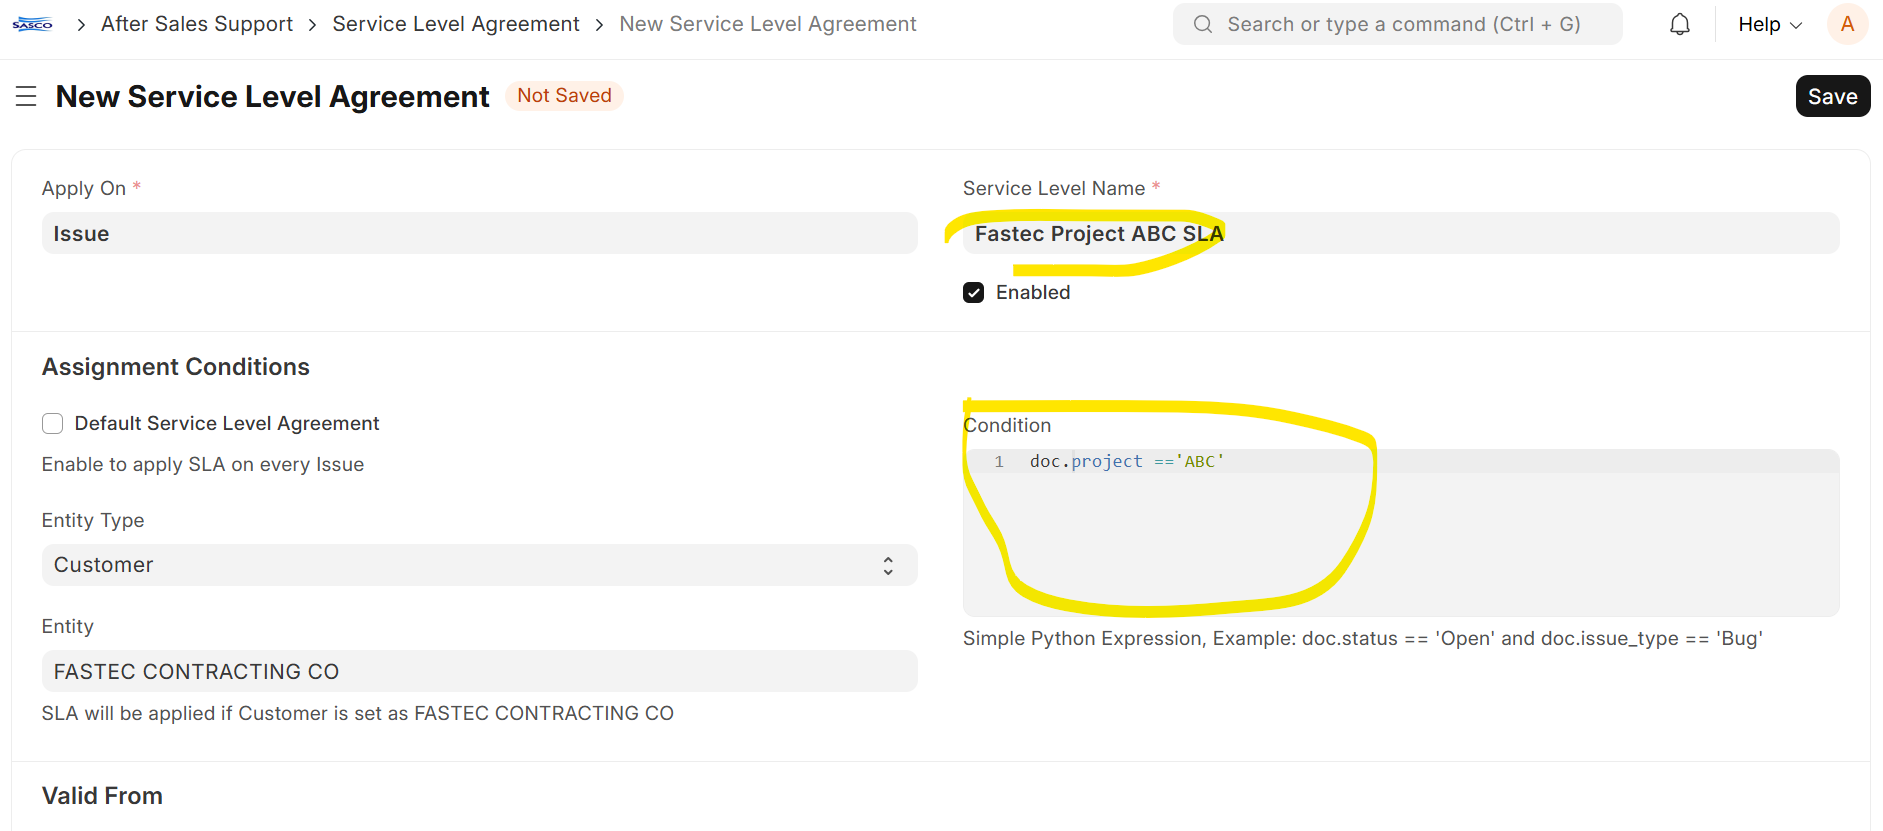The width and height of the screenshot is (1883, 831).
Task: Select the Entity field with FASTEC CONTRACTING CO
Action: [478, 671]
